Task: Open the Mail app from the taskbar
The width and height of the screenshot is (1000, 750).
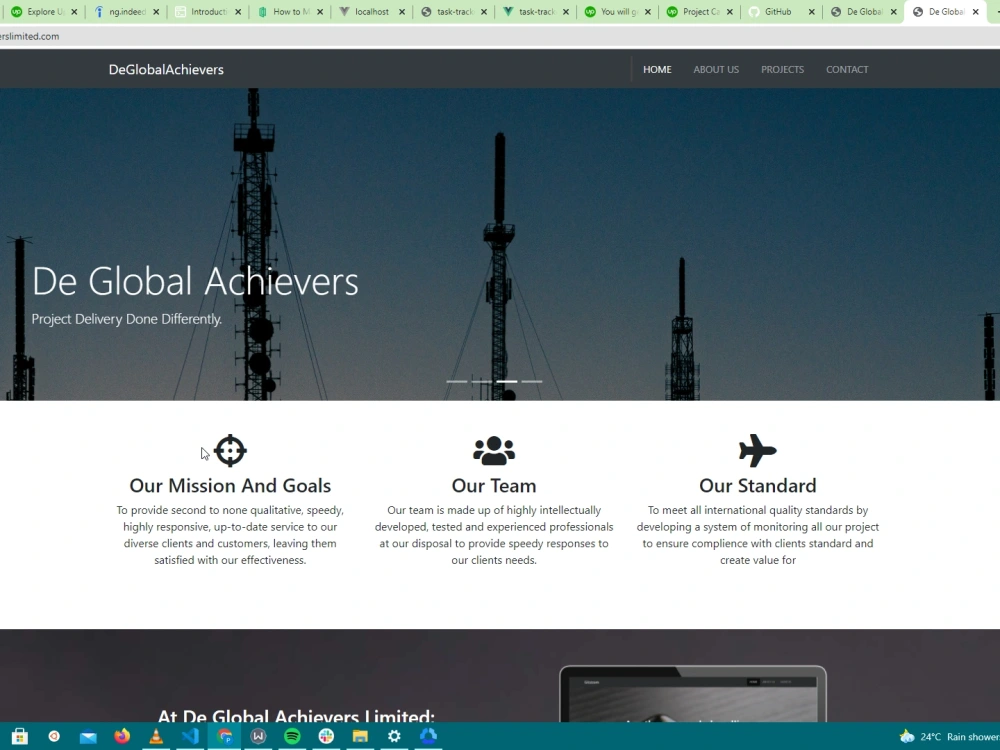Action: click(x=88, y=737)
